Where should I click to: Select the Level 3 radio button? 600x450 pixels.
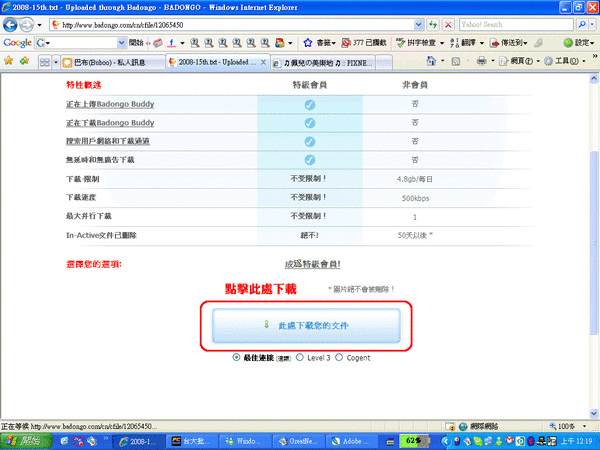(300, 357)
